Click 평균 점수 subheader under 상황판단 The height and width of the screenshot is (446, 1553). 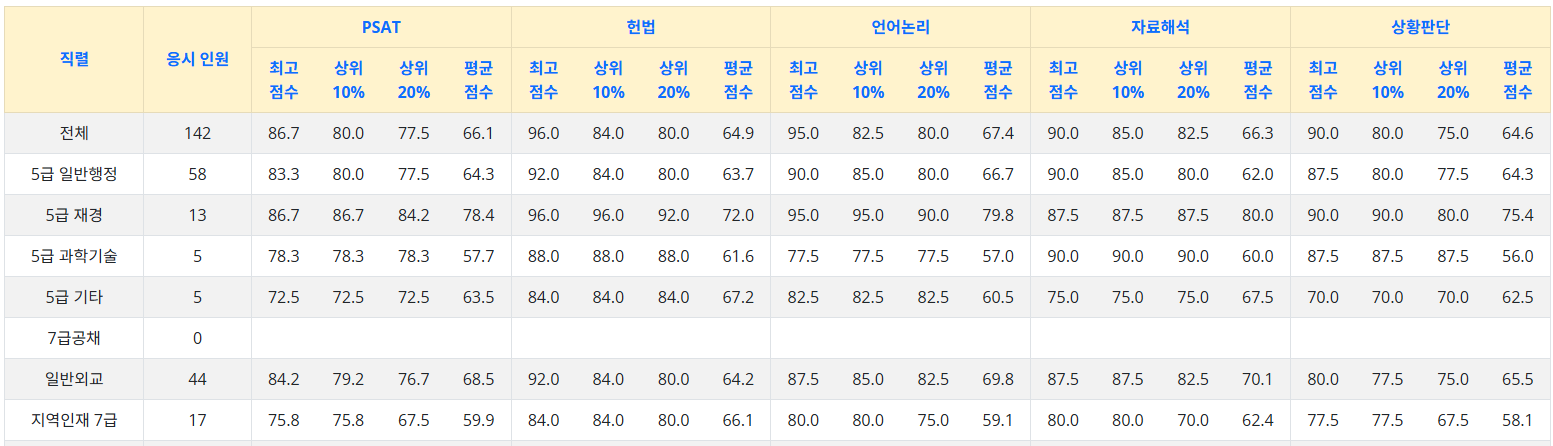point(1517,80)
